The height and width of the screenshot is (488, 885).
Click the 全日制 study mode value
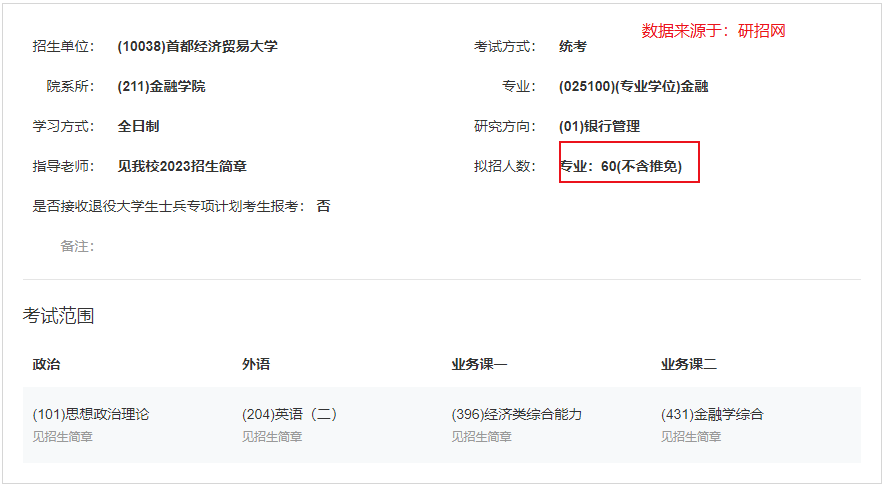(138, 126)
